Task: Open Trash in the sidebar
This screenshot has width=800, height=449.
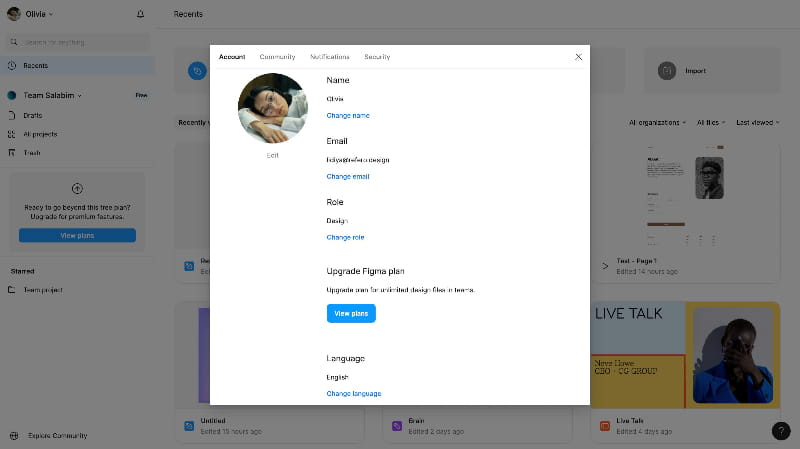Action: [32, 153]
